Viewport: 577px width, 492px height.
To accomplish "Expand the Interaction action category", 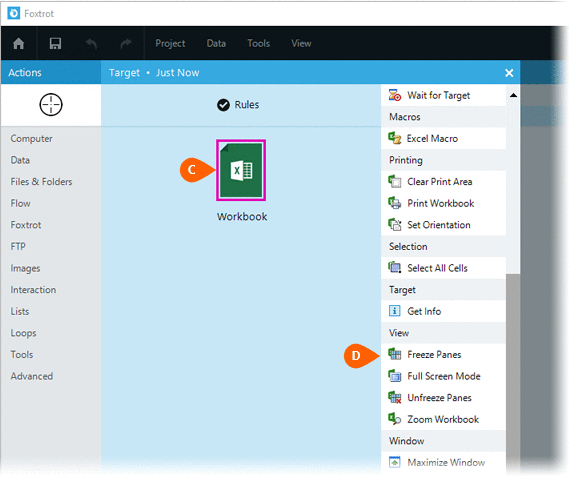I will 33,290.
